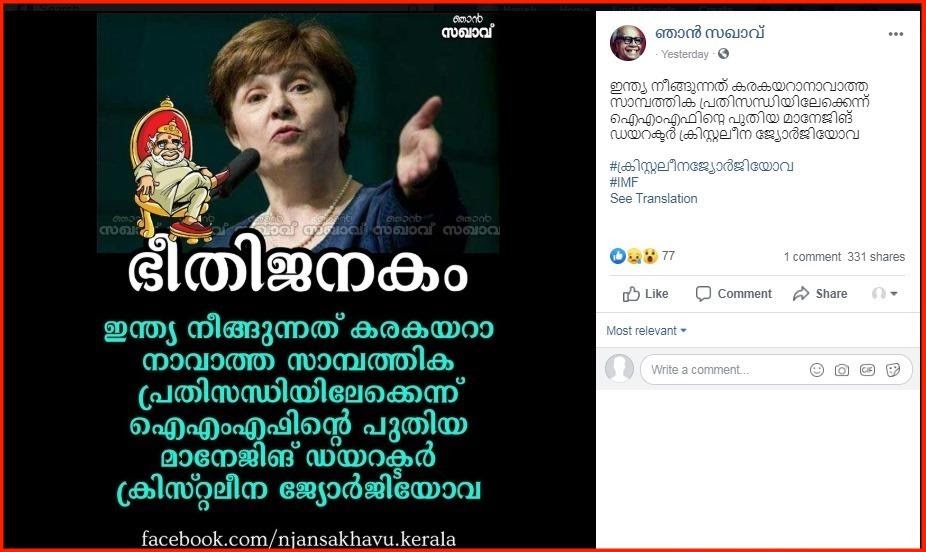The height and width of the screenshot is (552, 926).
Task: Open the #IMF hashtag
Action: 624,182
